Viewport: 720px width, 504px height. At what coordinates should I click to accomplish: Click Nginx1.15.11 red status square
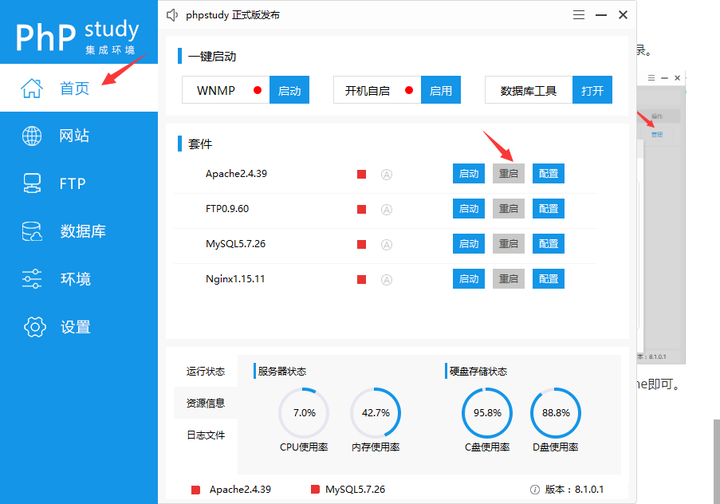click(x=362, y=280)
